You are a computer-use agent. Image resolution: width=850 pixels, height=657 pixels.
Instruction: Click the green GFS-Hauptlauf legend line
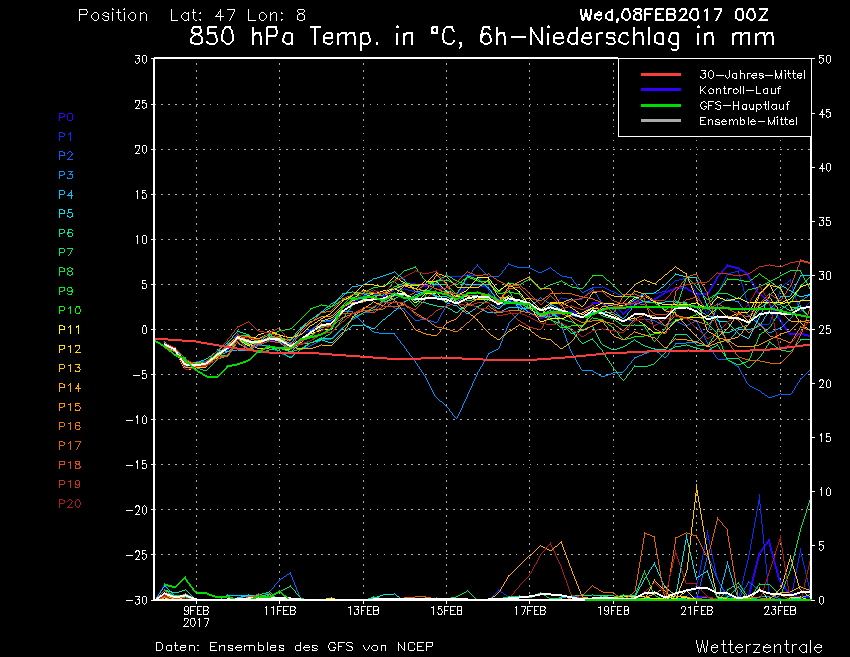coord(661,105)
